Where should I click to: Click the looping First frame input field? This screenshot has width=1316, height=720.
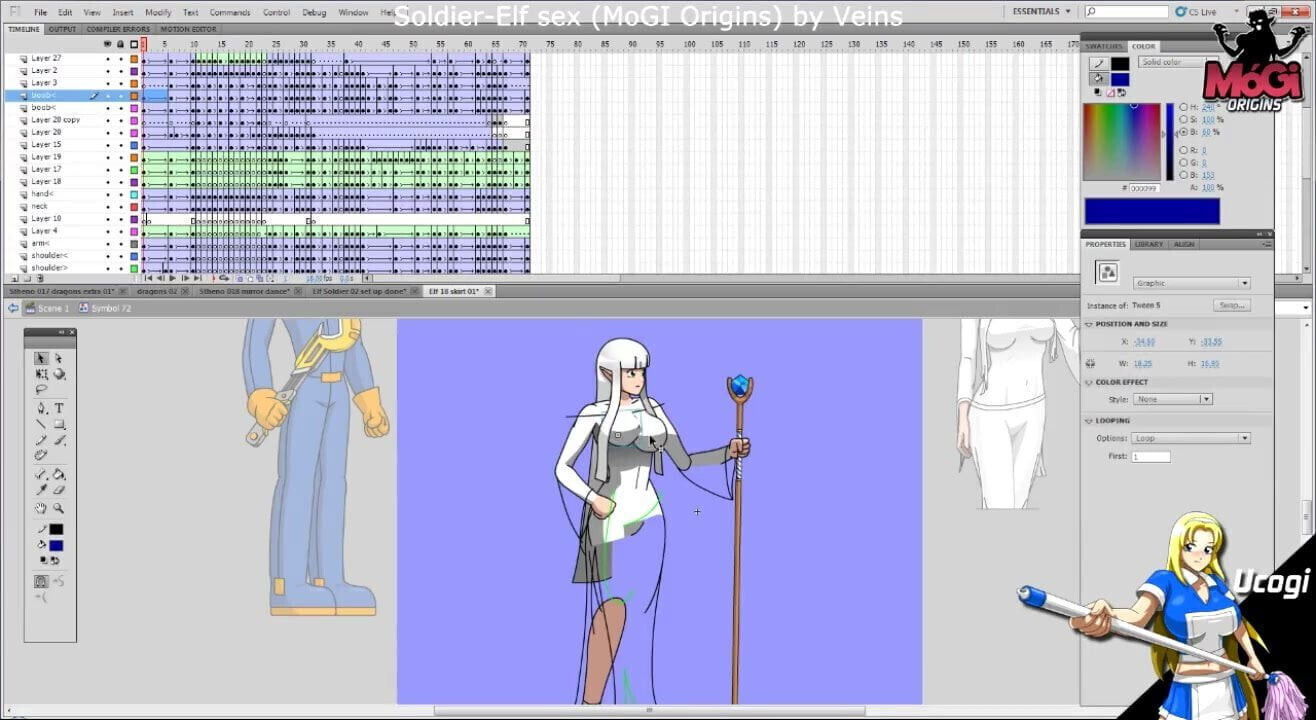click(x=1150, y=456)
